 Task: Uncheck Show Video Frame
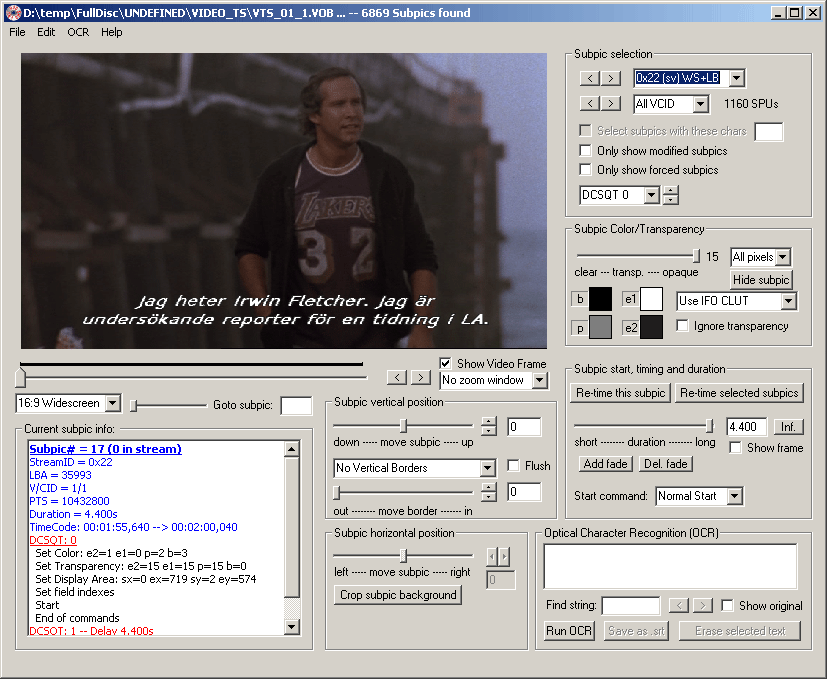click(x=445, y=363)
